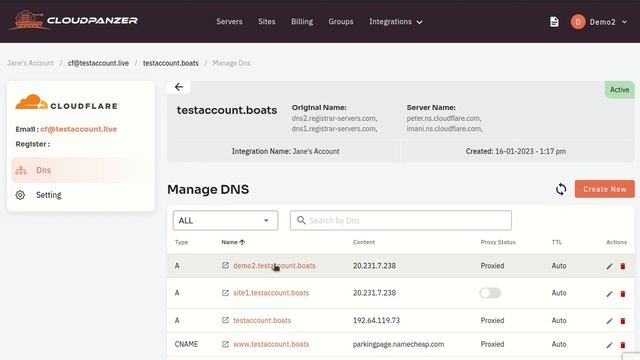640x360 pixels.
Task: Sort by Name column arrow
Action: click(242, 242)
